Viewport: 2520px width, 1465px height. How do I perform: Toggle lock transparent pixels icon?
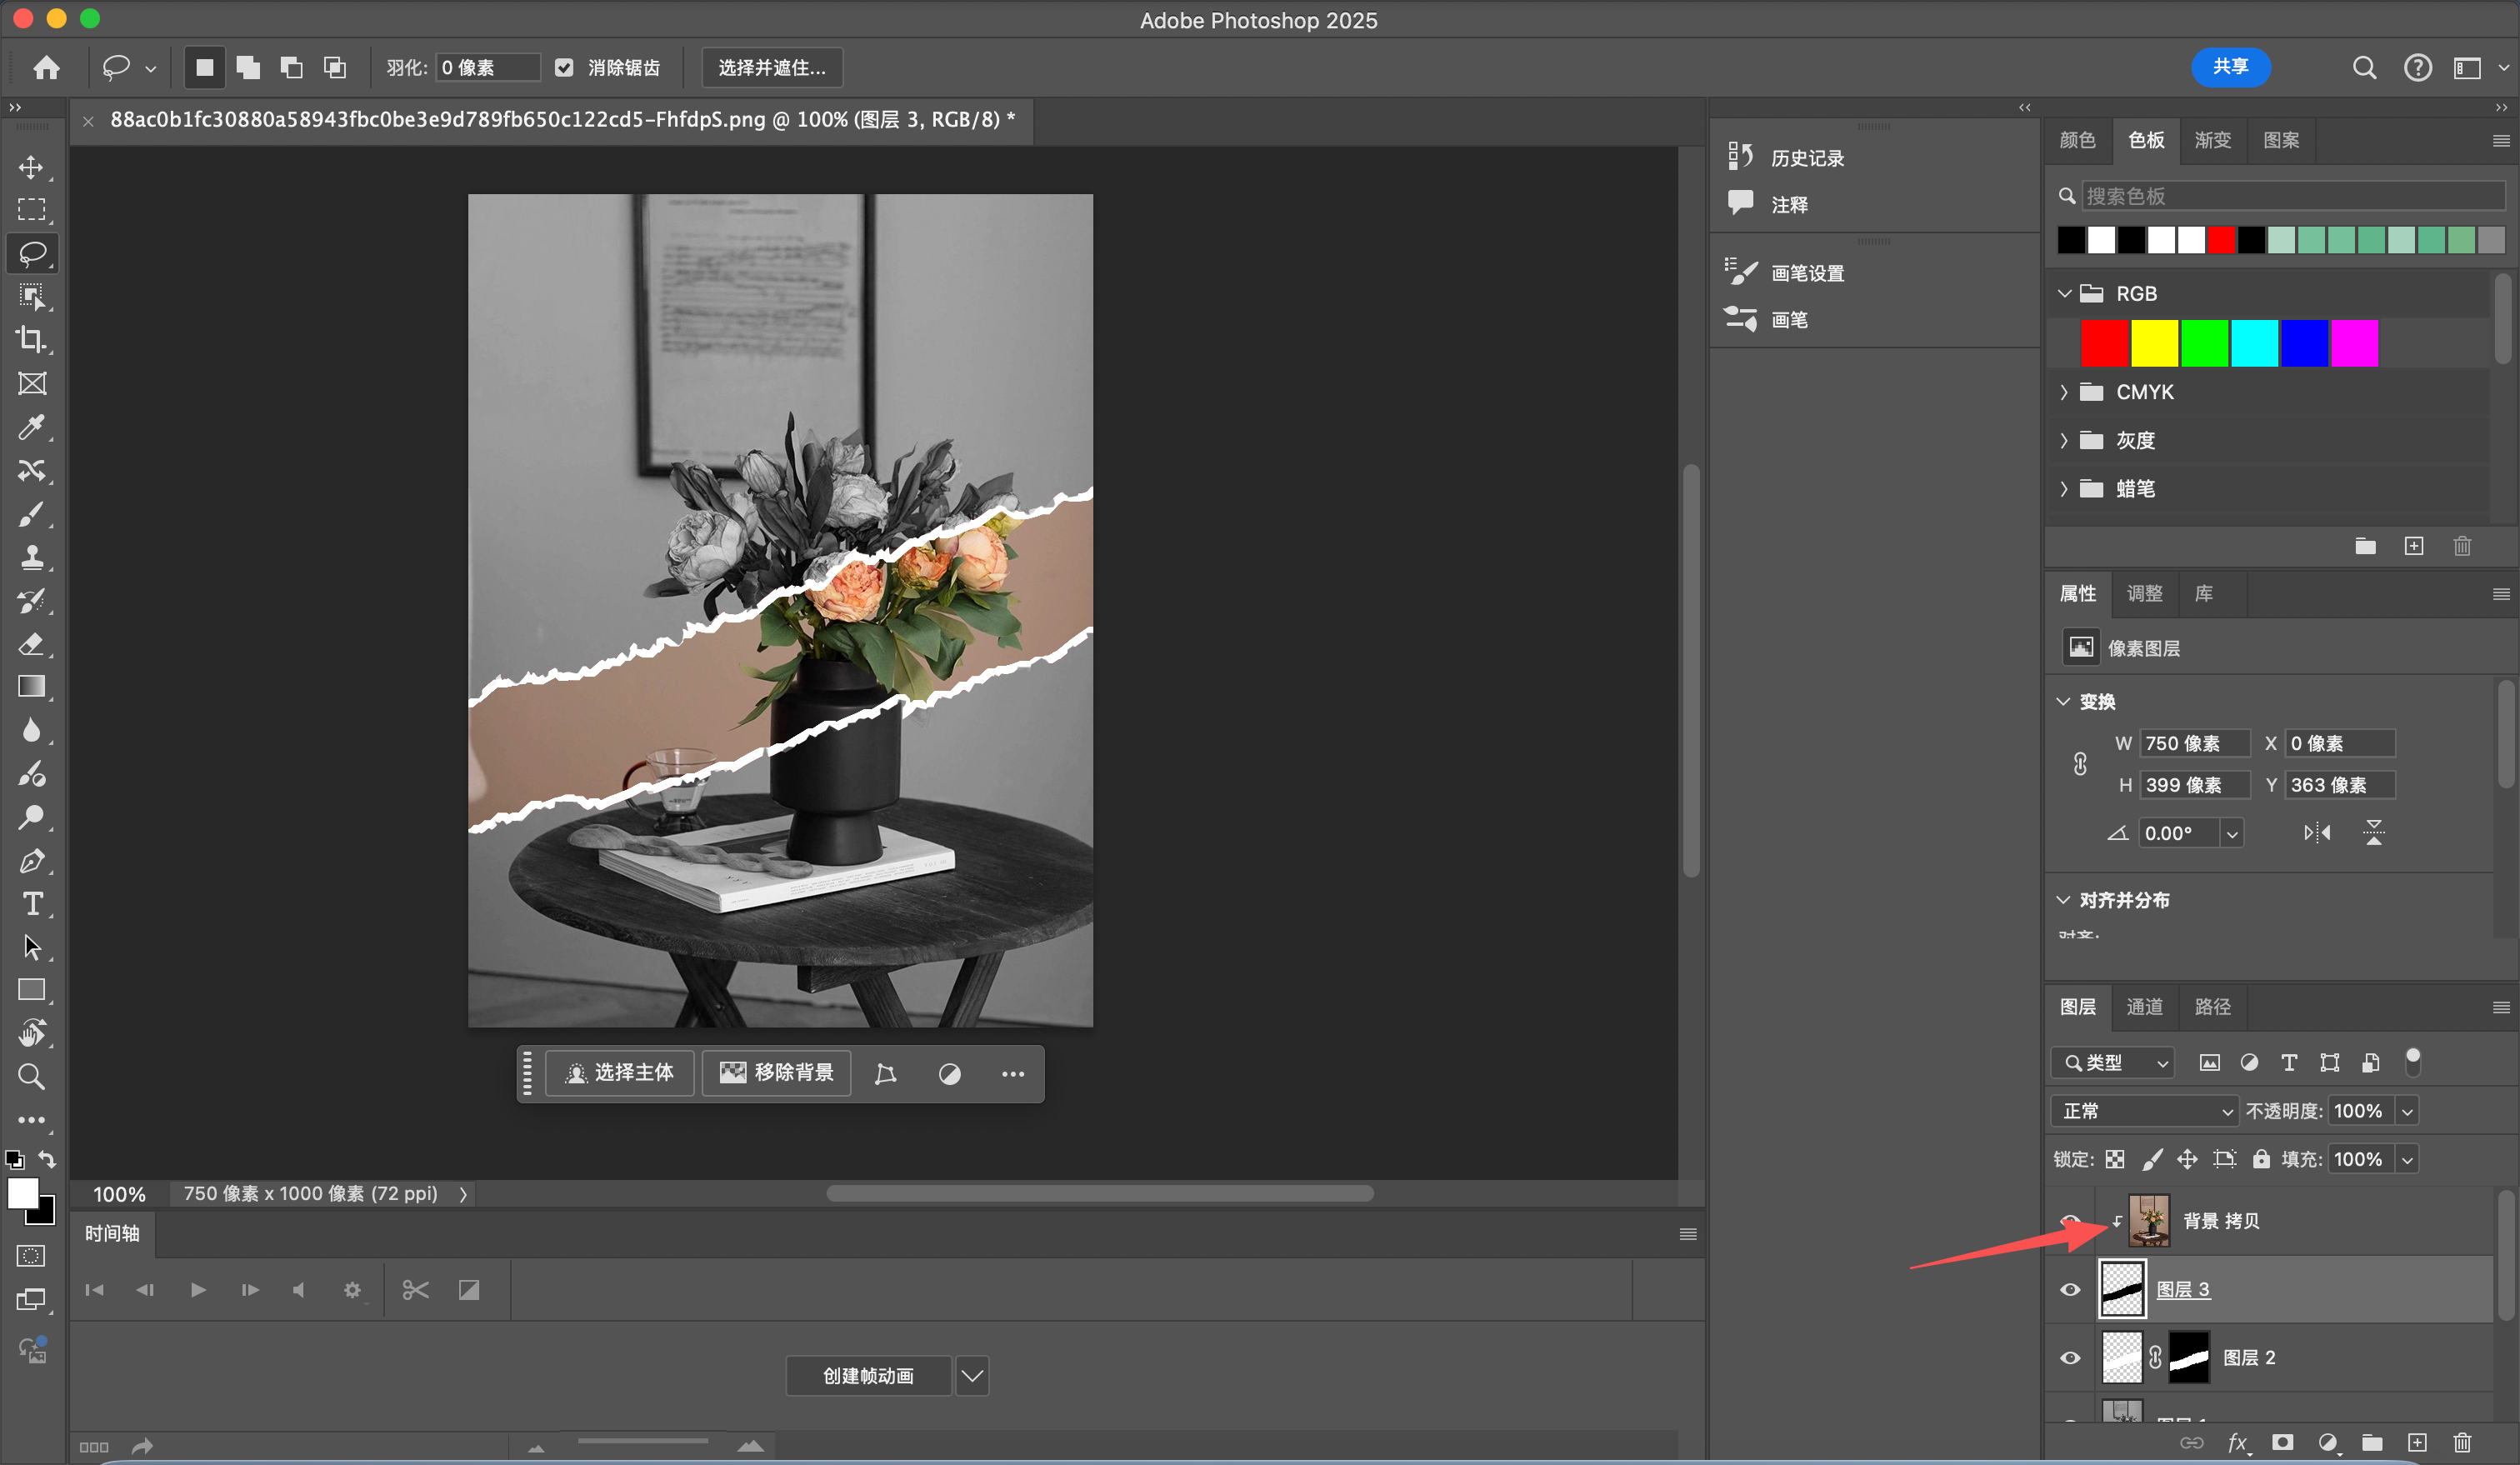click(2114, 1159)
